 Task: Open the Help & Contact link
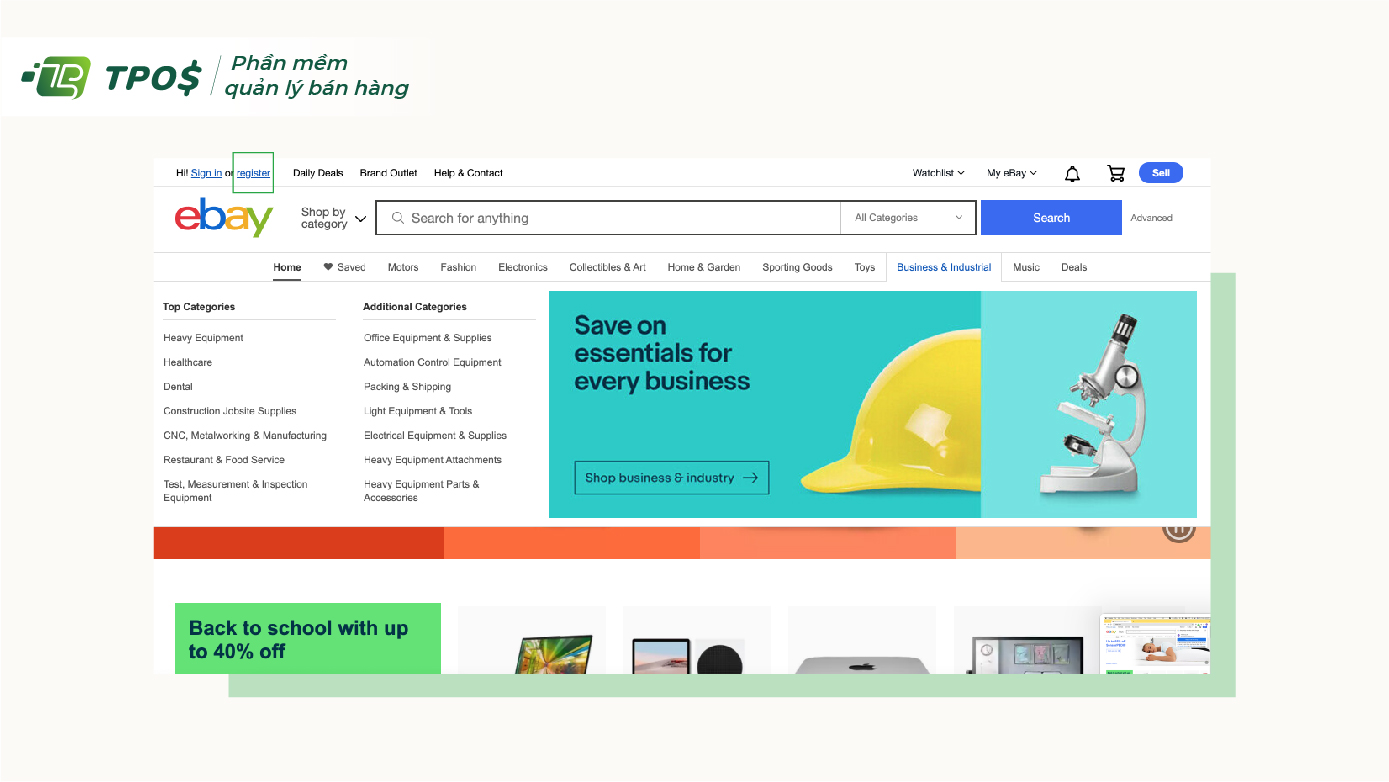[468, 173]
